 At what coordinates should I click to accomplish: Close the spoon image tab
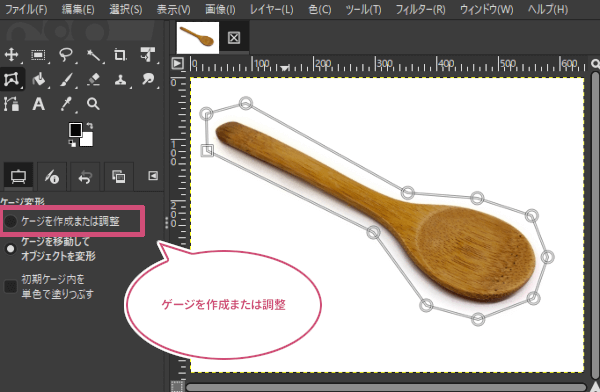pyautogui.click(x=234, y=38)
